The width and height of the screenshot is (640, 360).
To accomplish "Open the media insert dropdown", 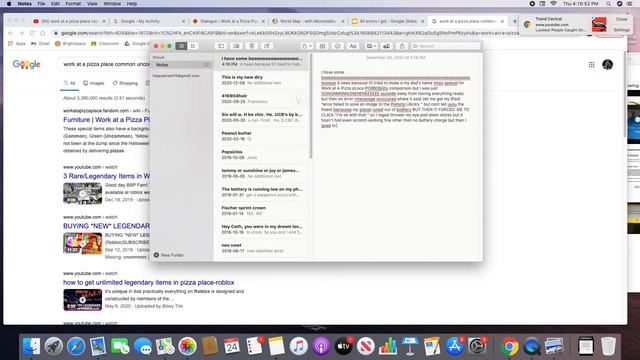I will click(371, 46).
